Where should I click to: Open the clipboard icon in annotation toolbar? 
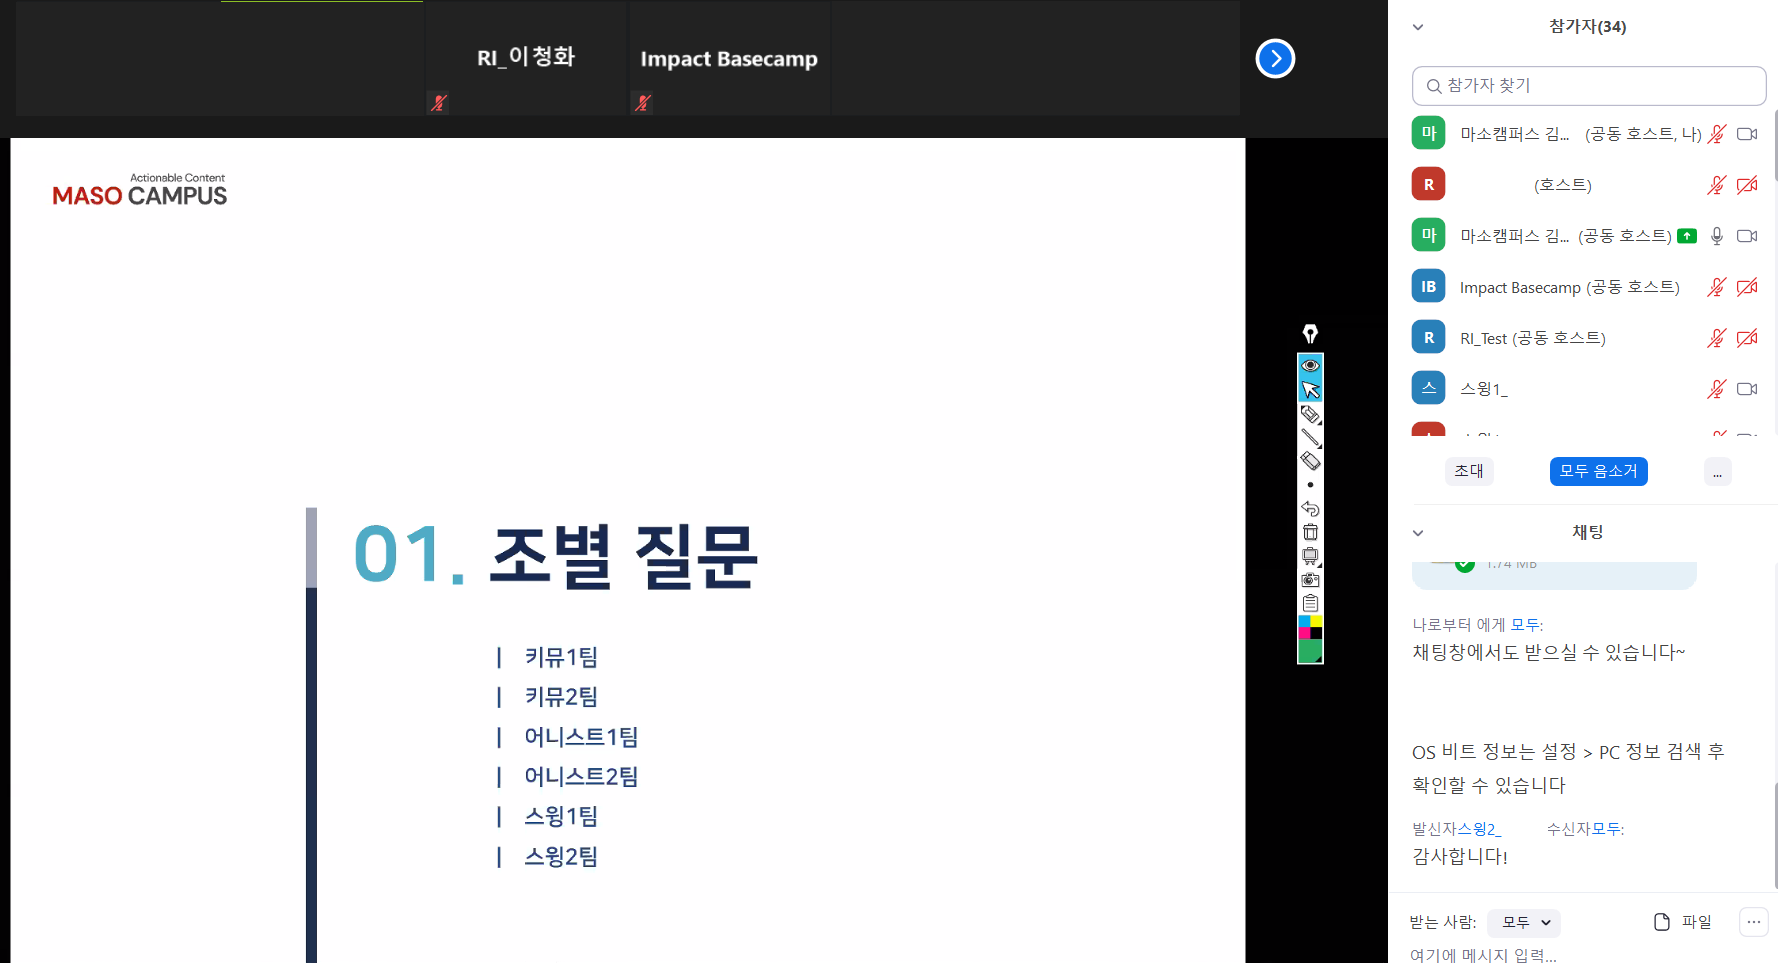[1310, 603]
